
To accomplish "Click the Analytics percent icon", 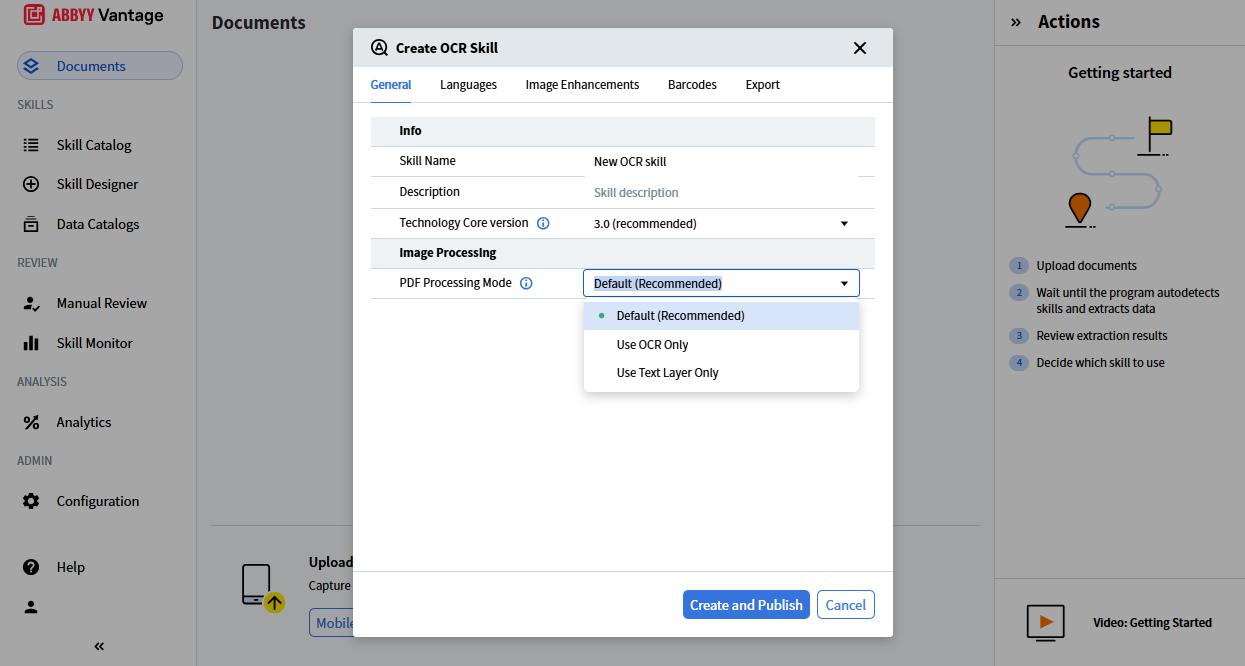I will click(x=31, y=422).
